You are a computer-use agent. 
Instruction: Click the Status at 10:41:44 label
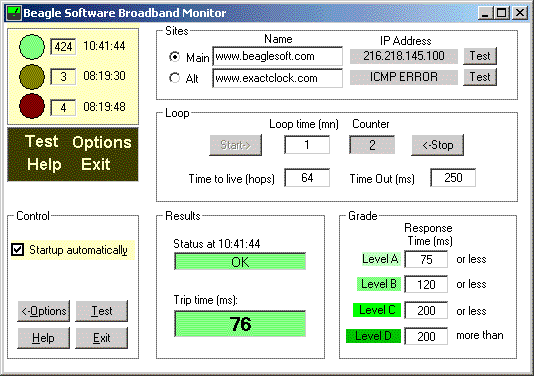point(217,244)
